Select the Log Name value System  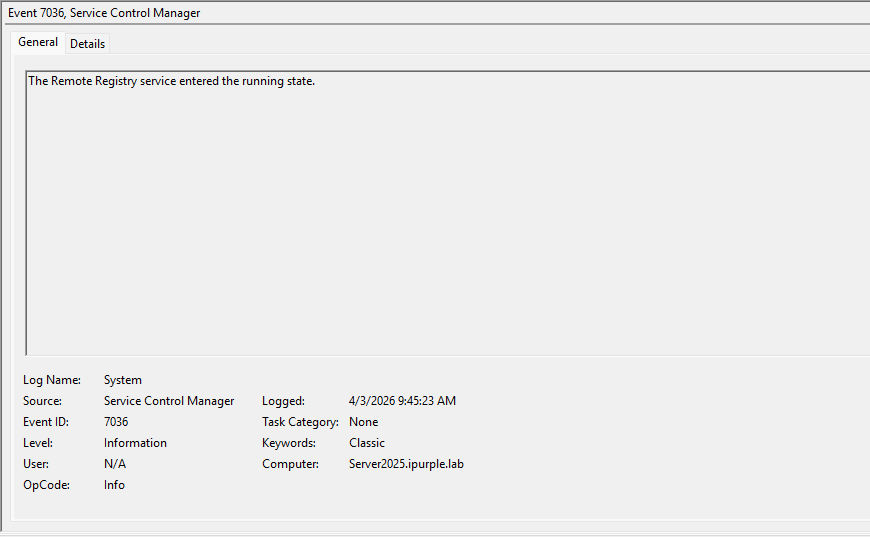click(123, 380)
